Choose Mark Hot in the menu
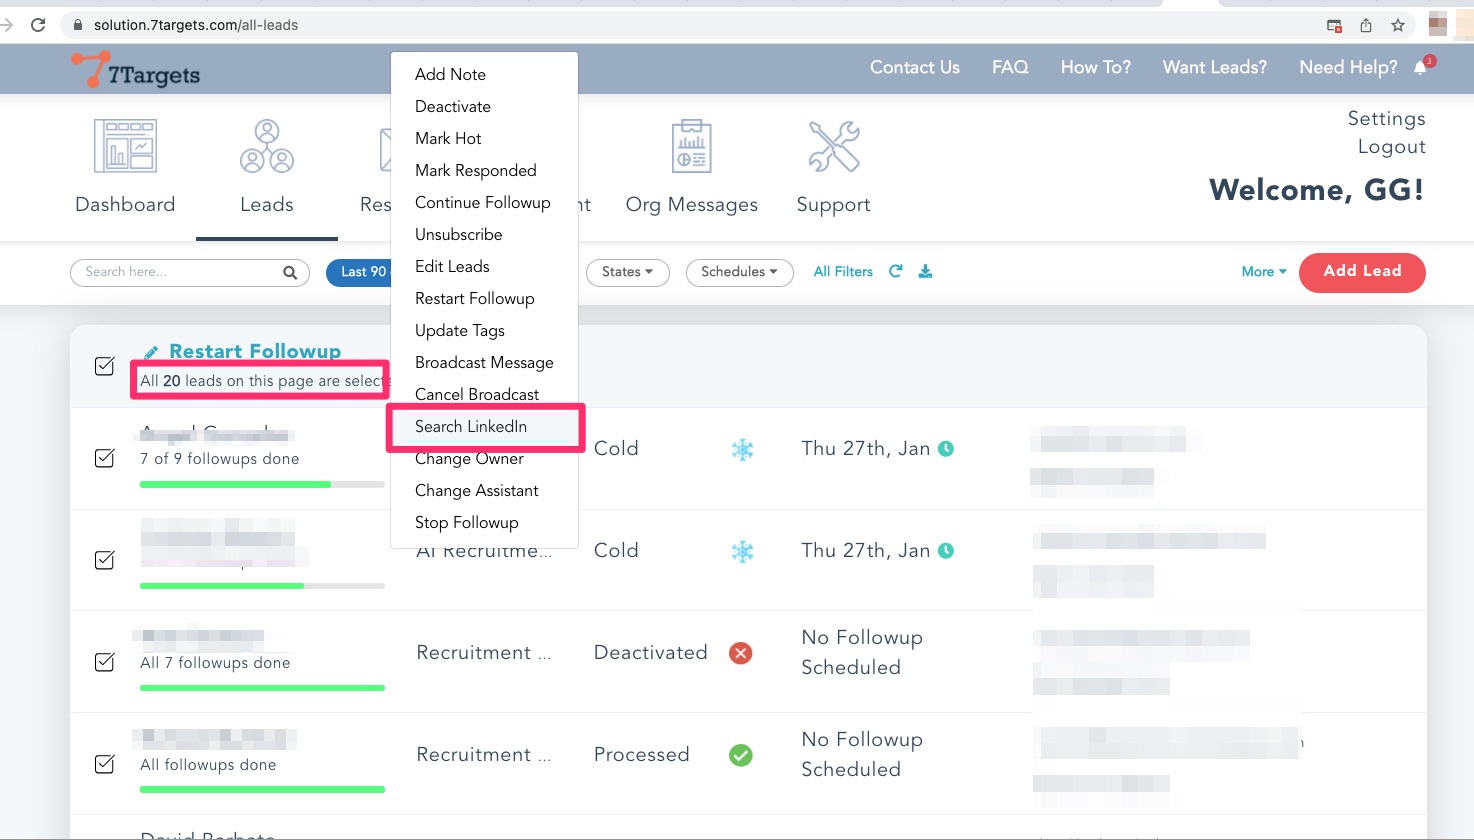 [448, 139]
